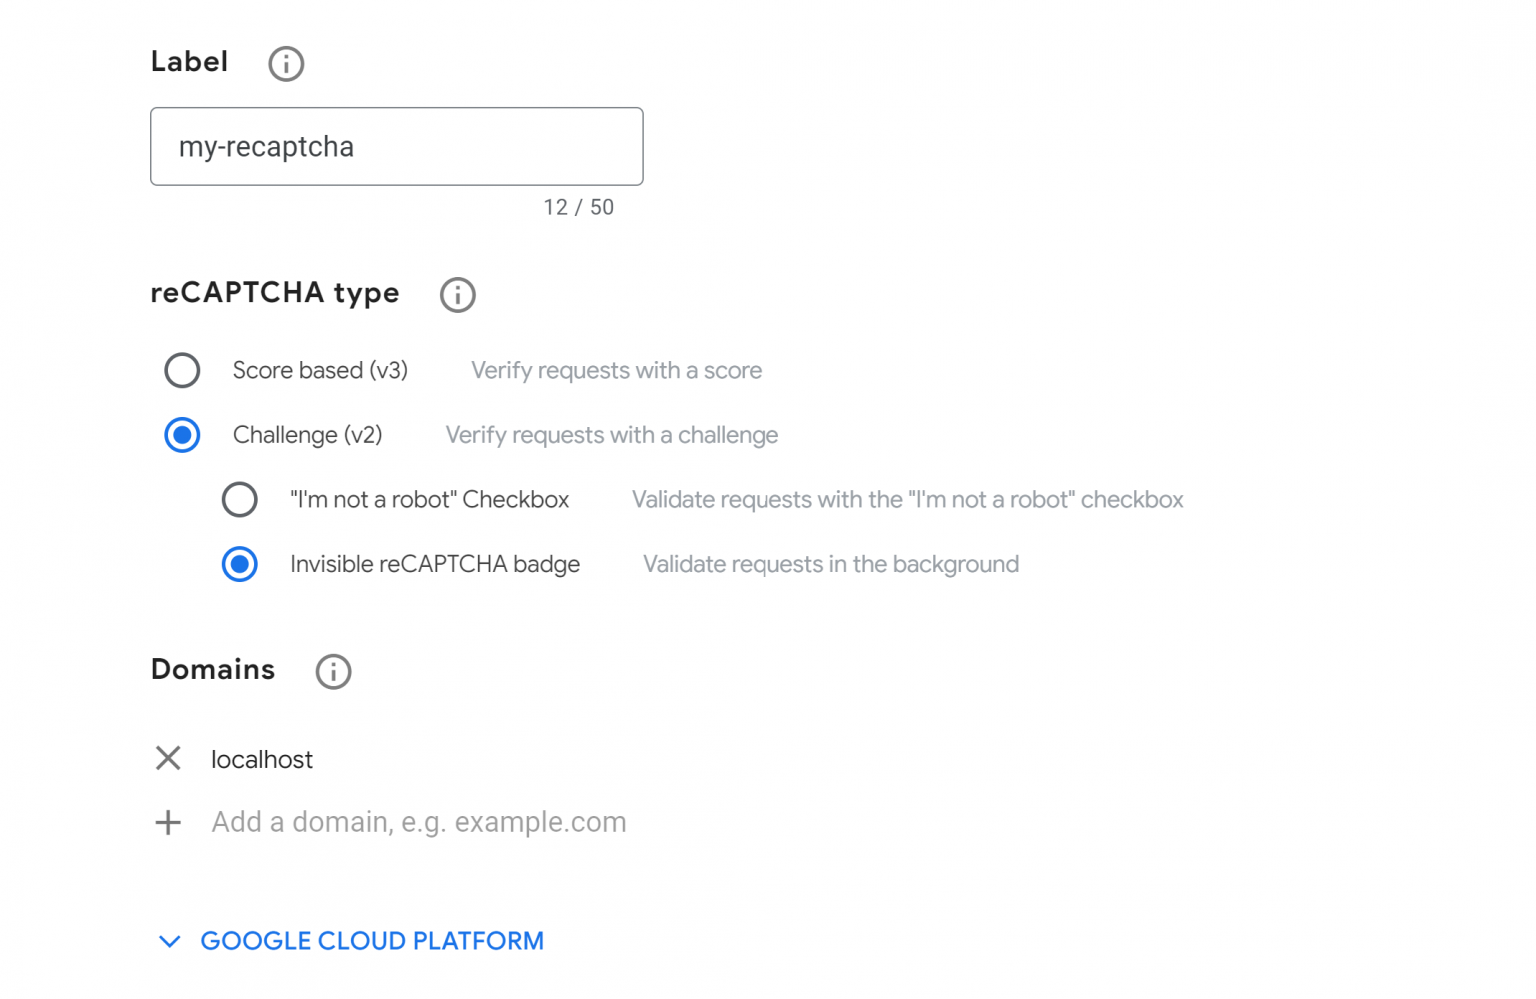Image resolution: width=1536 pixels, height=999 pixels.
Task: Remove localhost using the X icon
Action: 168,758
